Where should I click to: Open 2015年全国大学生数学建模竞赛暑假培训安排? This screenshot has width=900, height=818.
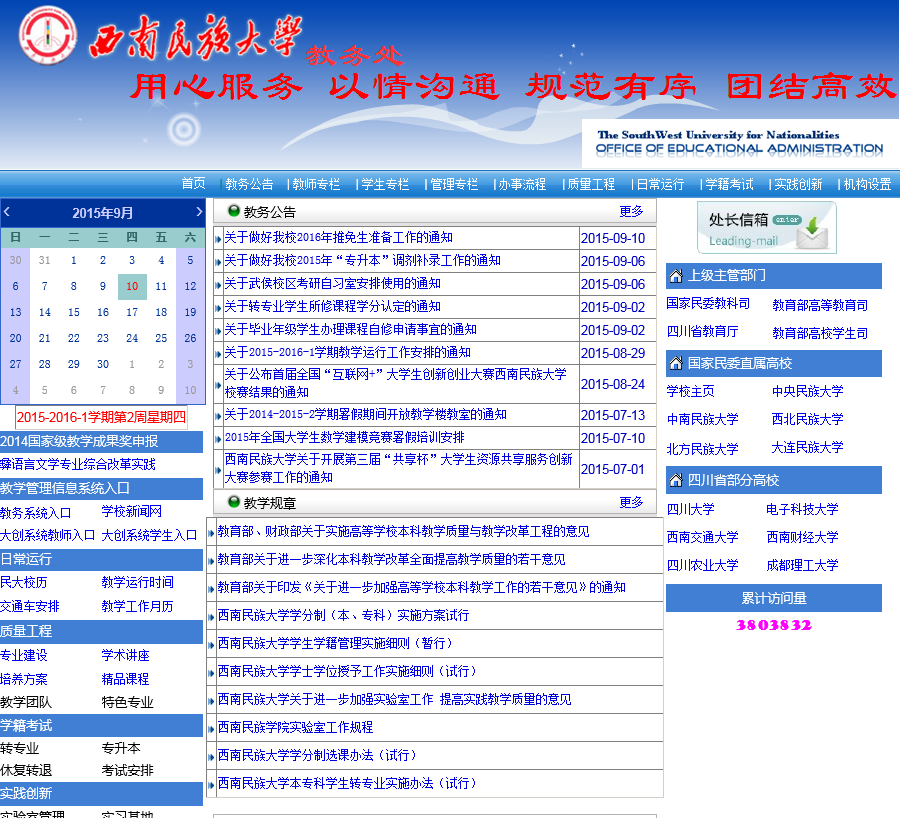(344, 437)
